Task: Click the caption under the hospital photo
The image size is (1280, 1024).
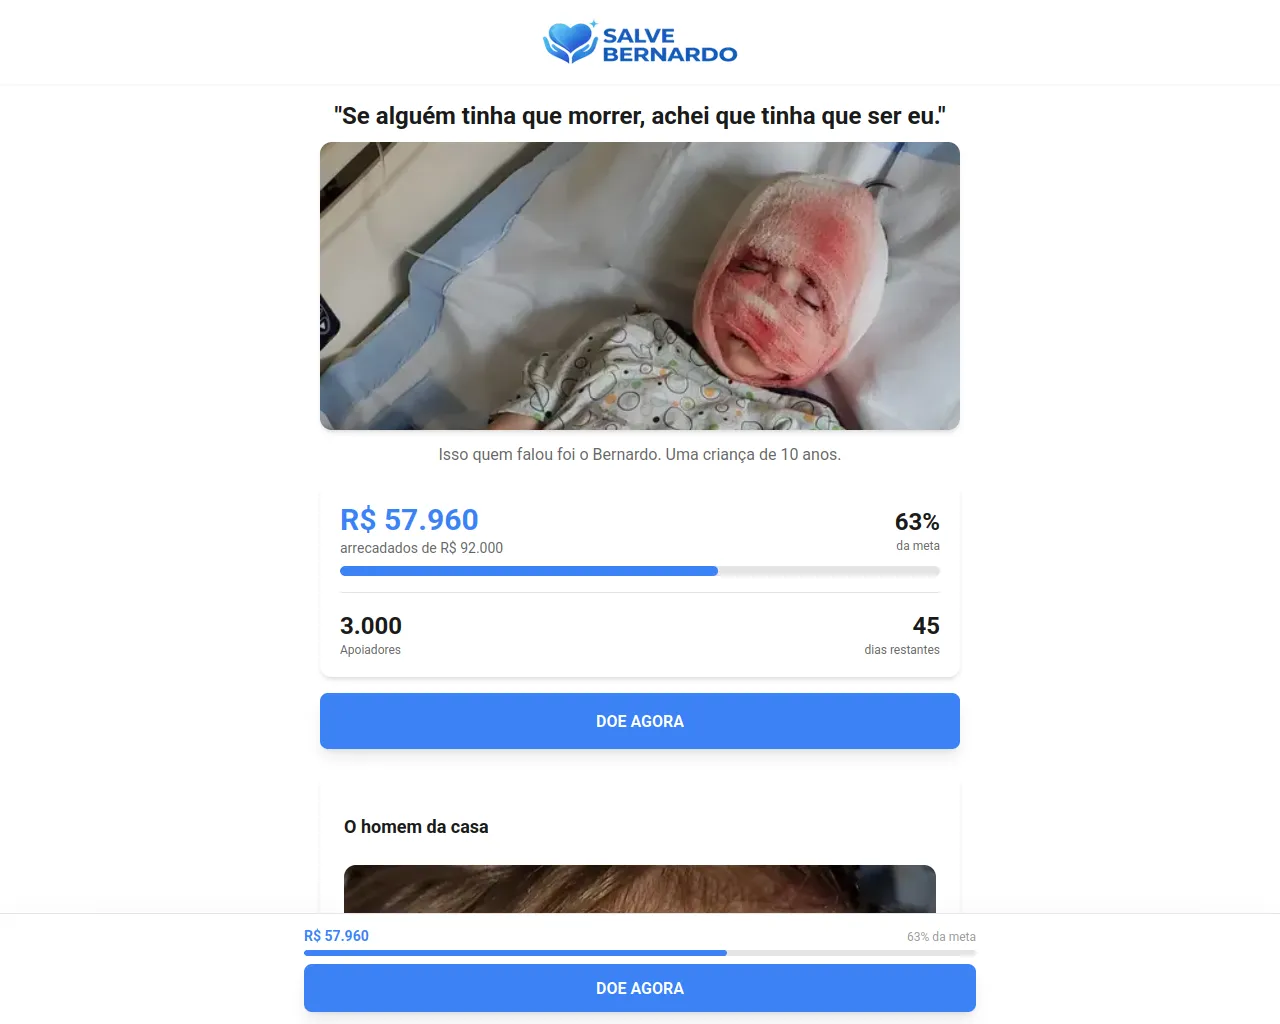Action: pyautogui.click(x=640, y=454)
